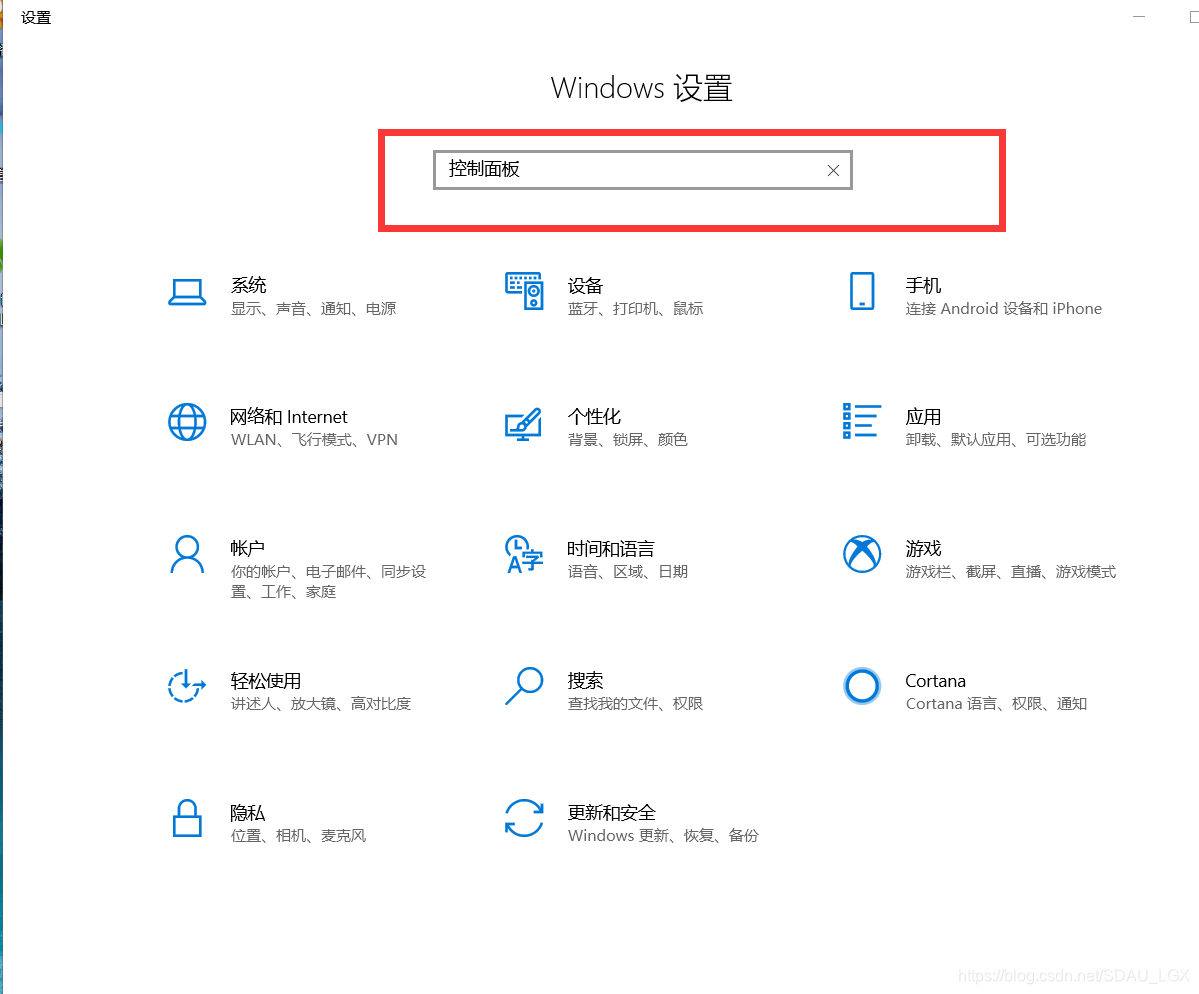Select the 设备 category title
Image resolution: width=1199 pixels, height=994 pixels.
coord(585,286)
